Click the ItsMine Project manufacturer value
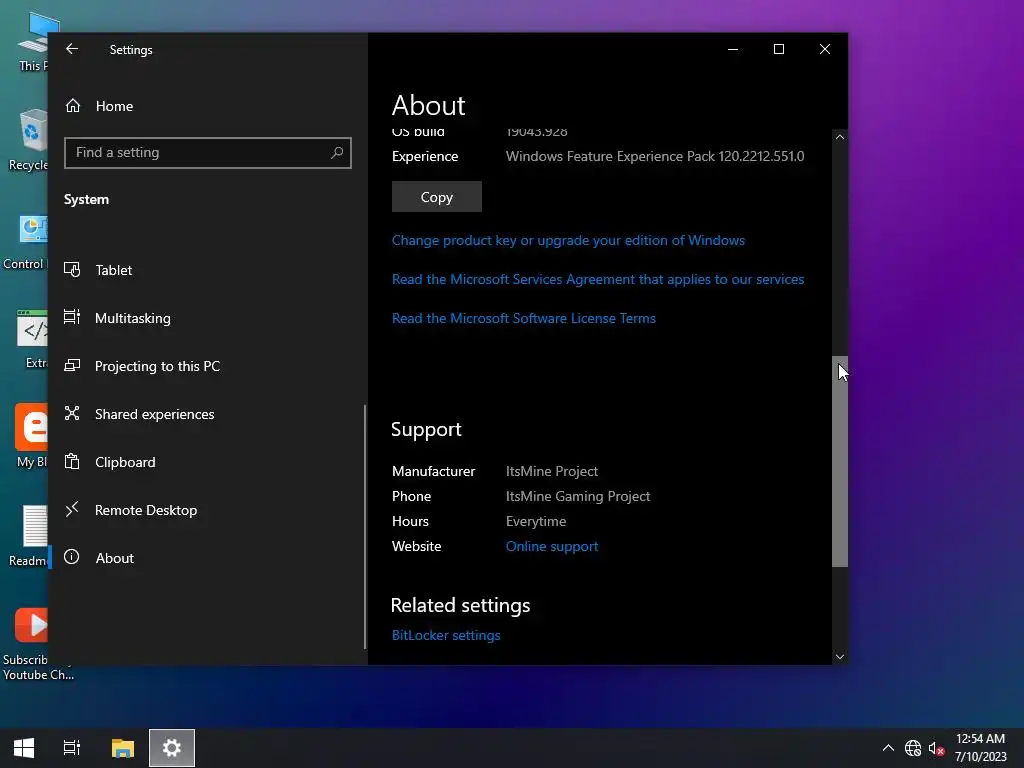The width and height of the screenshot is (1024, 768). click(552, 471)
